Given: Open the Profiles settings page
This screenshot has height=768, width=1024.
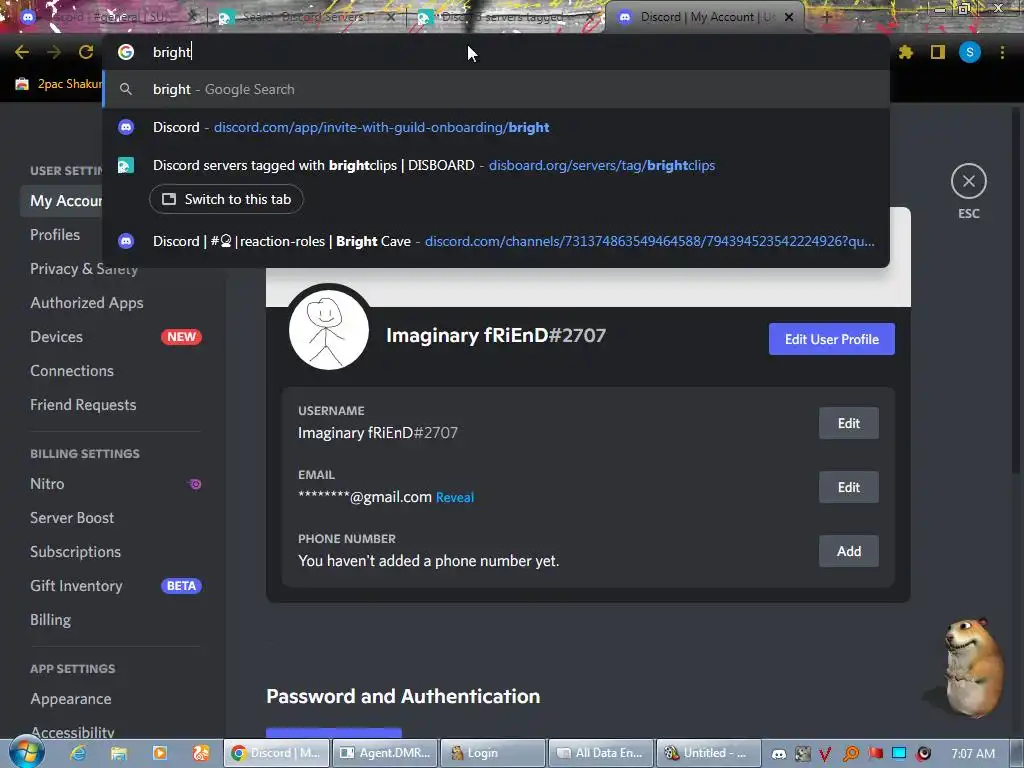Looking at the screenshot, I should [55, 234].
